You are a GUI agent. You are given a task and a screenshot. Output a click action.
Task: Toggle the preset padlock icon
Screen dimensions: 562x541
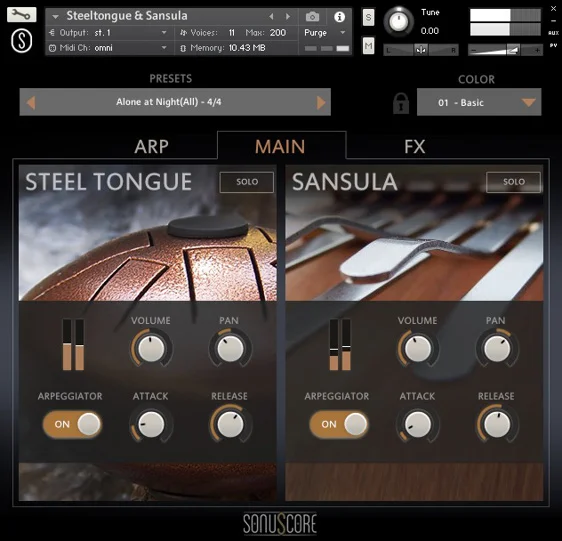401,104
